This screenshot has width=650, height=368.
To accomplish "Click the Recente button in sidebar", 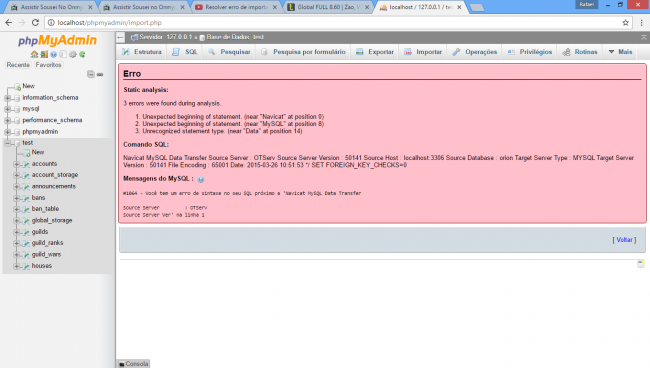I will 18,65.
